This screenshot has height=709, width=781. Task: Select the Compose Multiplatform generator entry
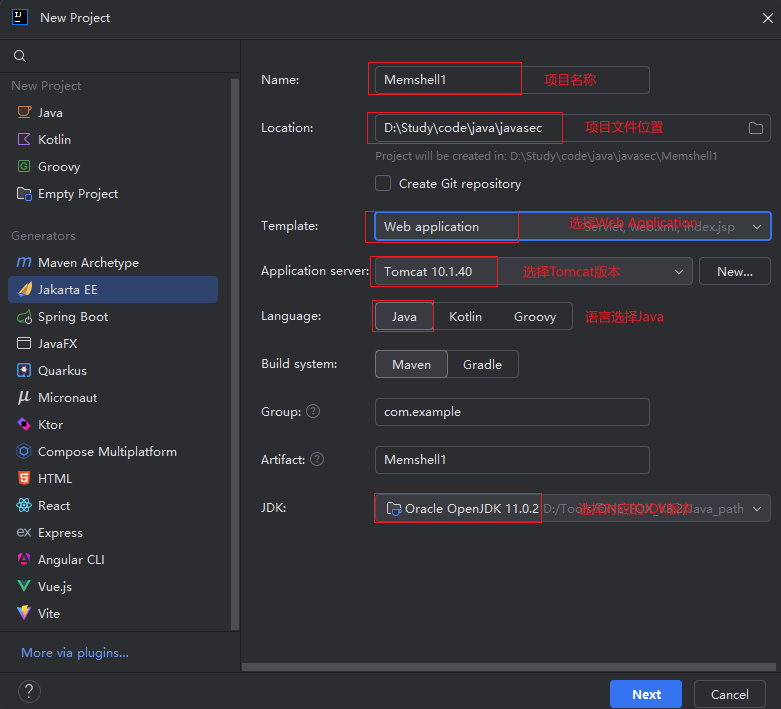[113, 451]
